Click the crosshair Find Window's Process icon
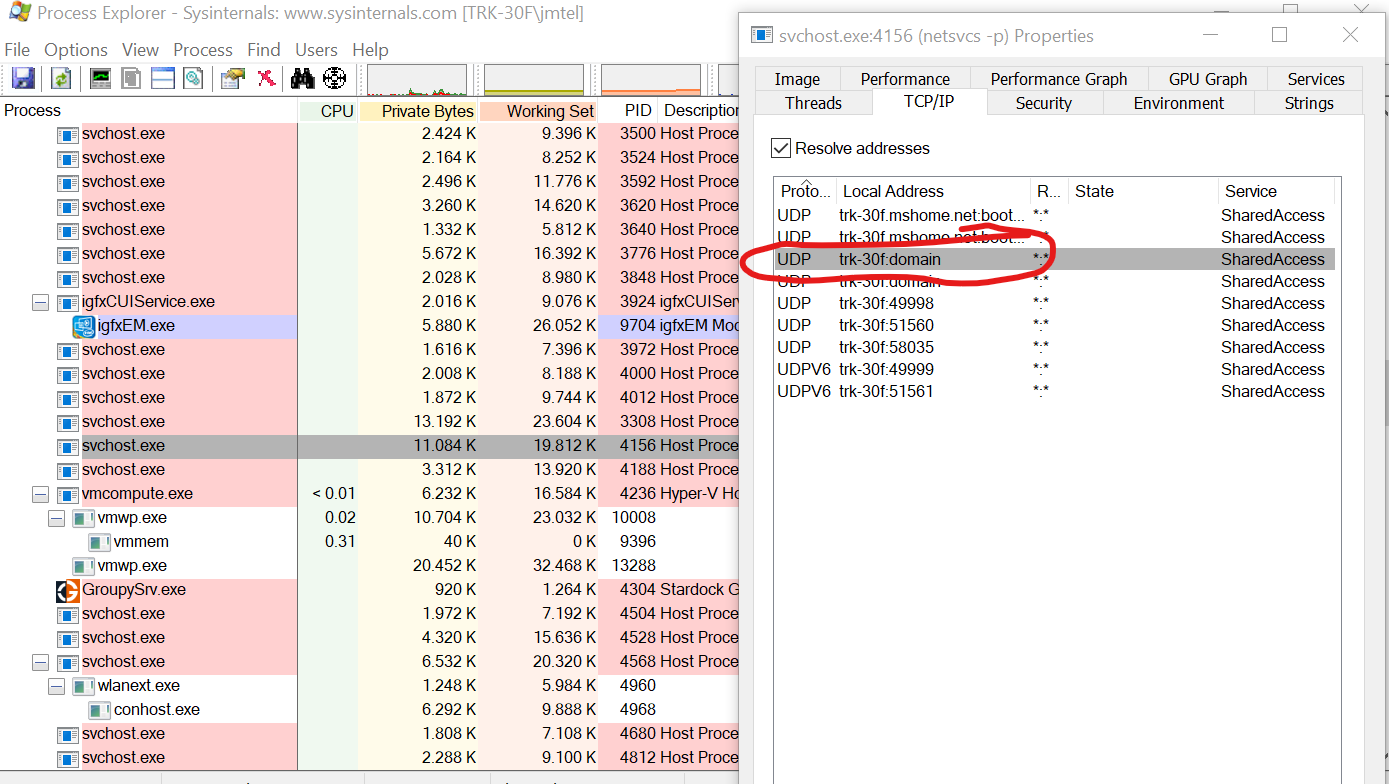This screenshot has height=784, width=1389. [x=334, y=78]
